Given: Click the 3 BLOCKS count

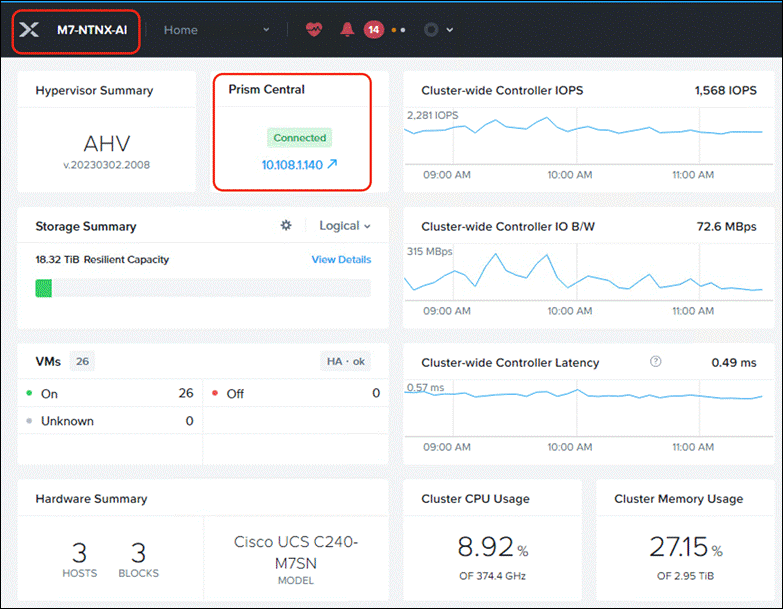Looking at the screenshot, I should [138, 559].
